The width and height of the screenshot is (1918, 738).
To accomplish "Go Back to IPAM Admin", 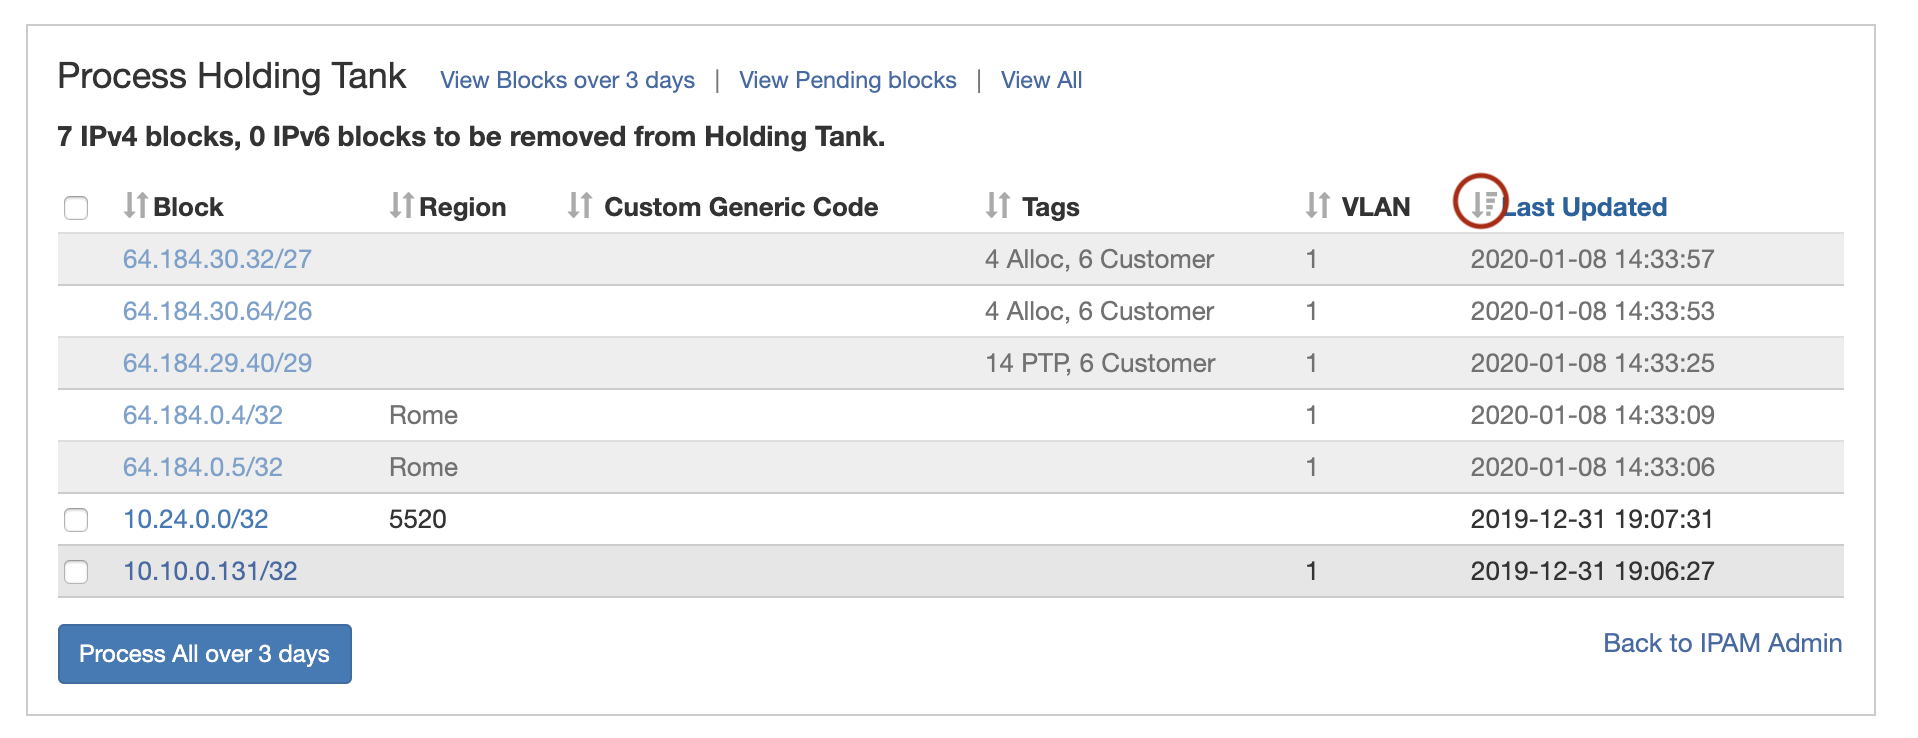I will pyautogui.click(x=1722, y=643).
